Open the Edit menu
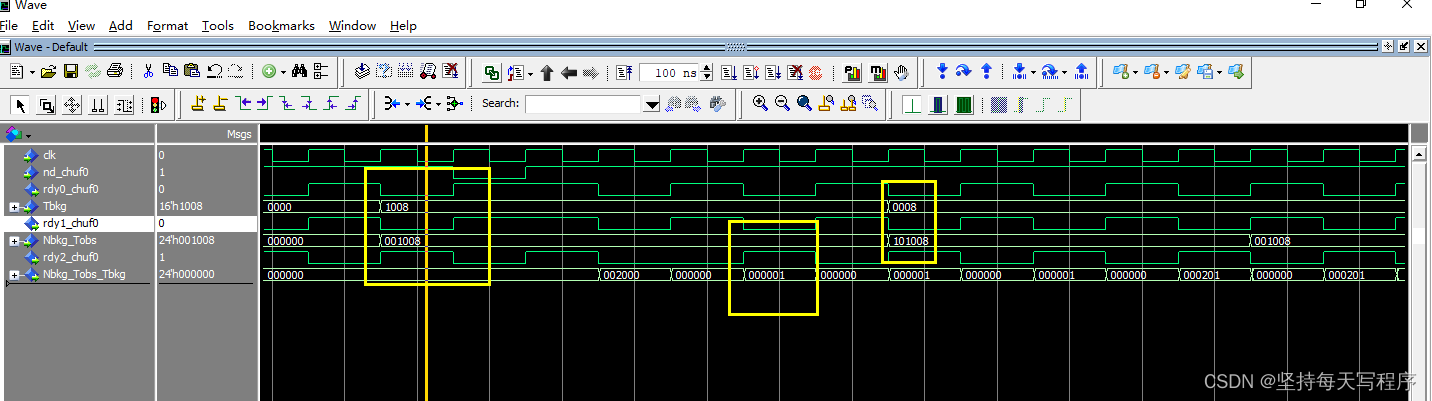 coord(43,25)
